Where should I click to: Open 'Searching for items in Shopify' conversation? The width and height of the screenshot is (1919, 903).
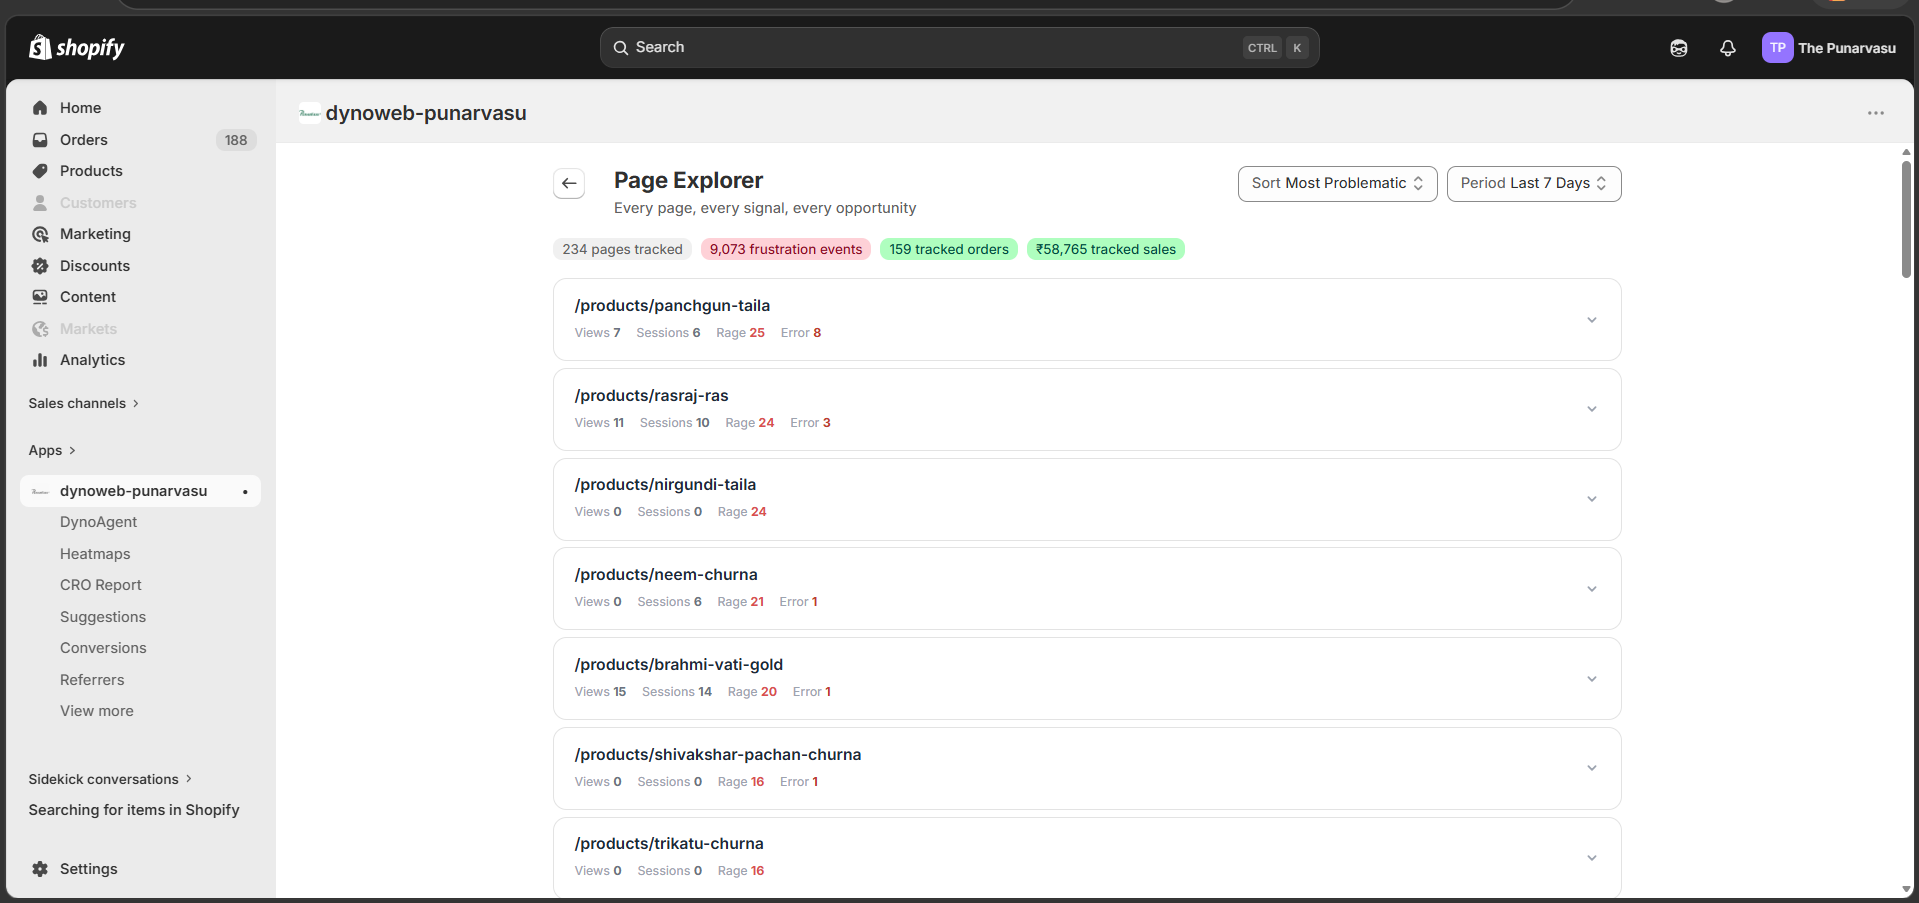[134, 810]
